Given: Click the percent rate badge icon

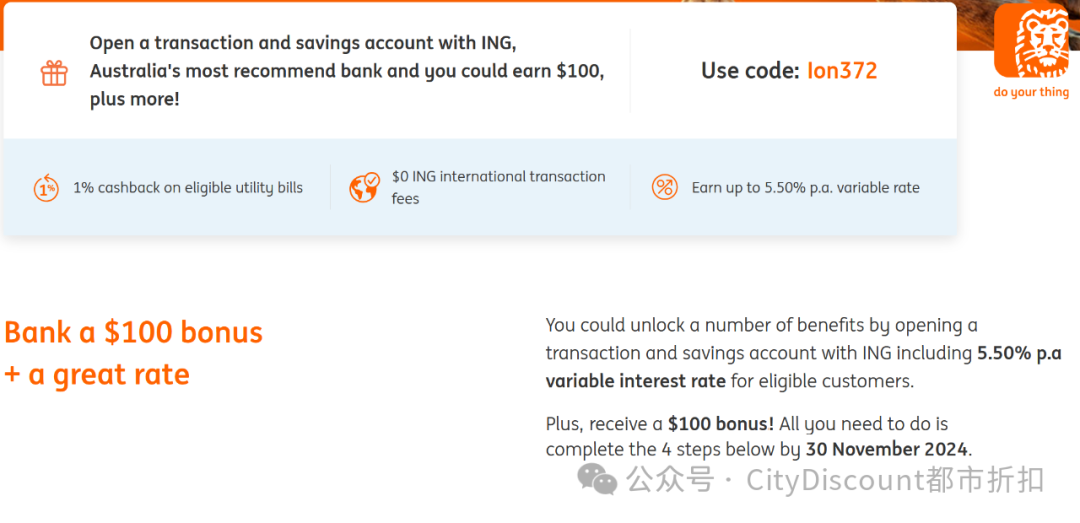Looking at the screenshot, I should click(664, 187).
